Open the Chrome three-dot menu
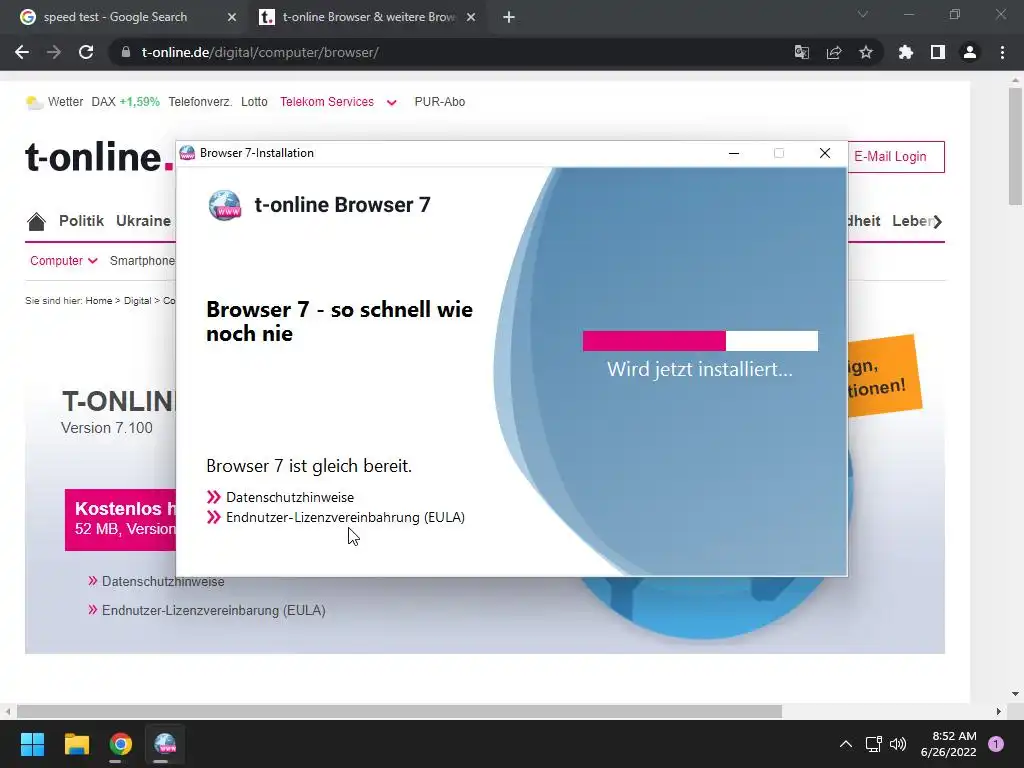The width and height of the screenshot is (1024, 768). [1002, 52]
